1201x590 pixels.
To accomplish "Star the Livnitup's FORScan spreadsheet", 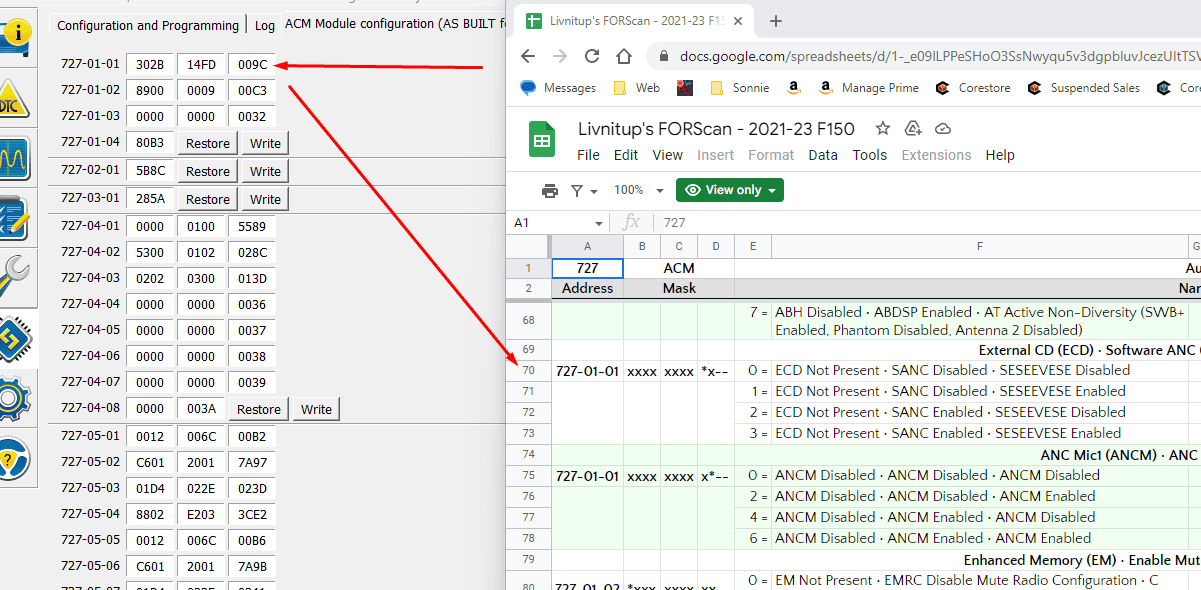I will (x=882, y=128).
